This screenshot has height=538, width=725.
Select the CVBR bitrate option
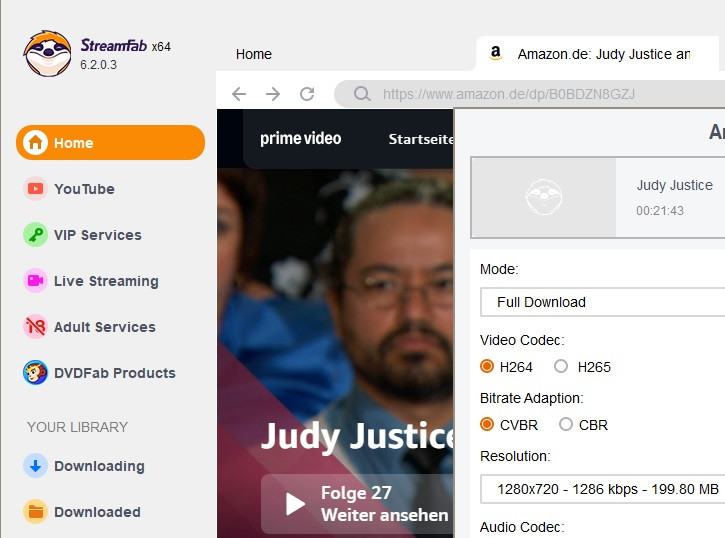pos(487,424)
